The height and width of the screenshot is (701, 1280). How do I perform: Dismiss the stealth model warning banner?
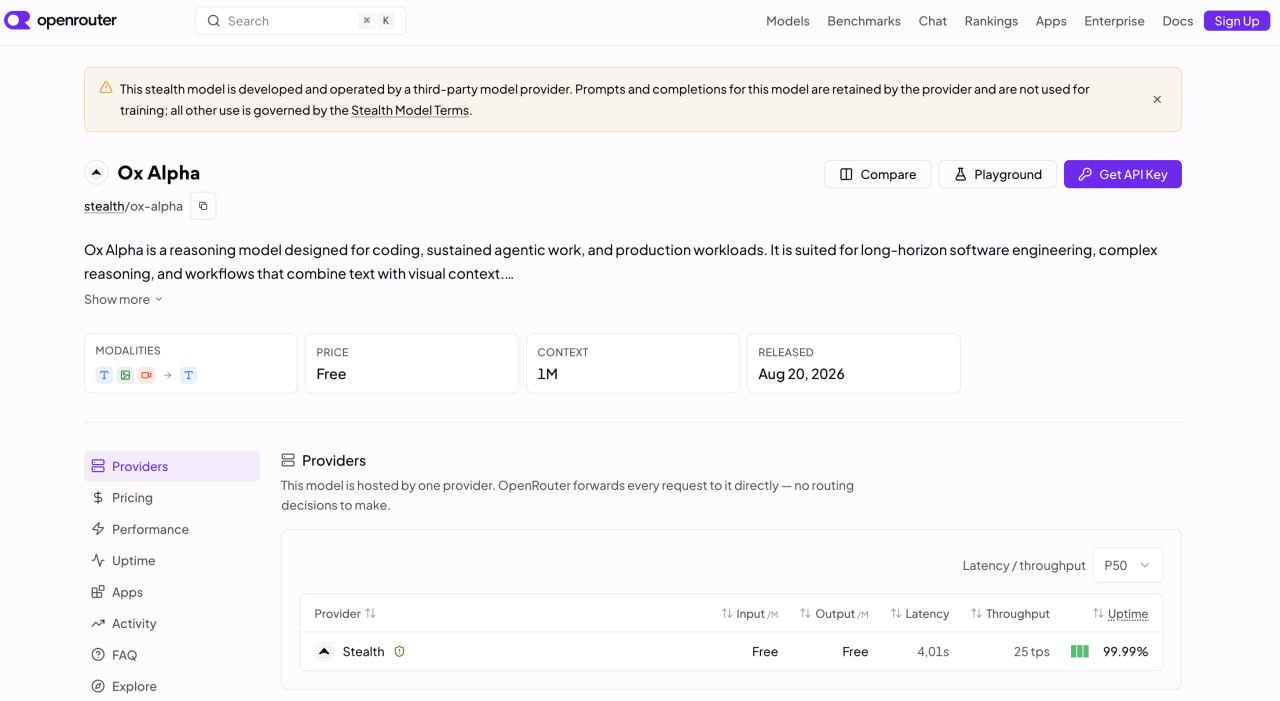[x=1157, y=99]
